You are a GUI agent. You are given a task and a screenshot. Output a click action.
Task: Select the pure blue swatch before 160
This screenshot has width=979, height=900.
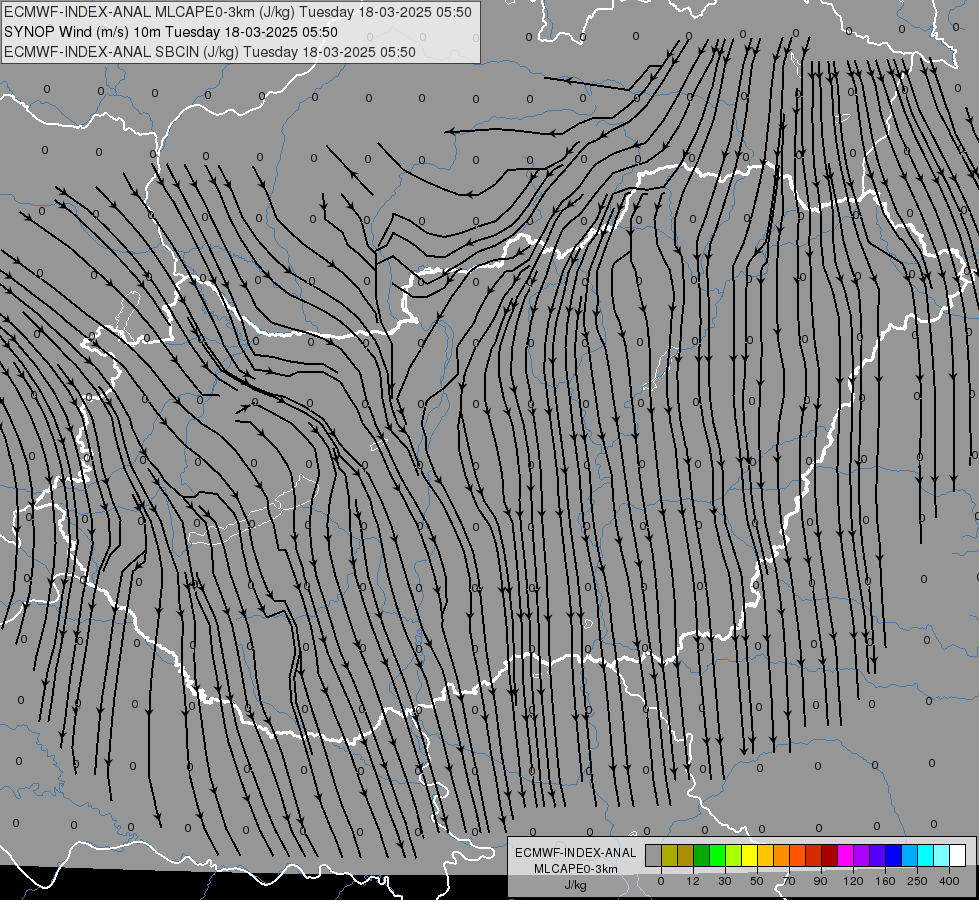[893, 855]
